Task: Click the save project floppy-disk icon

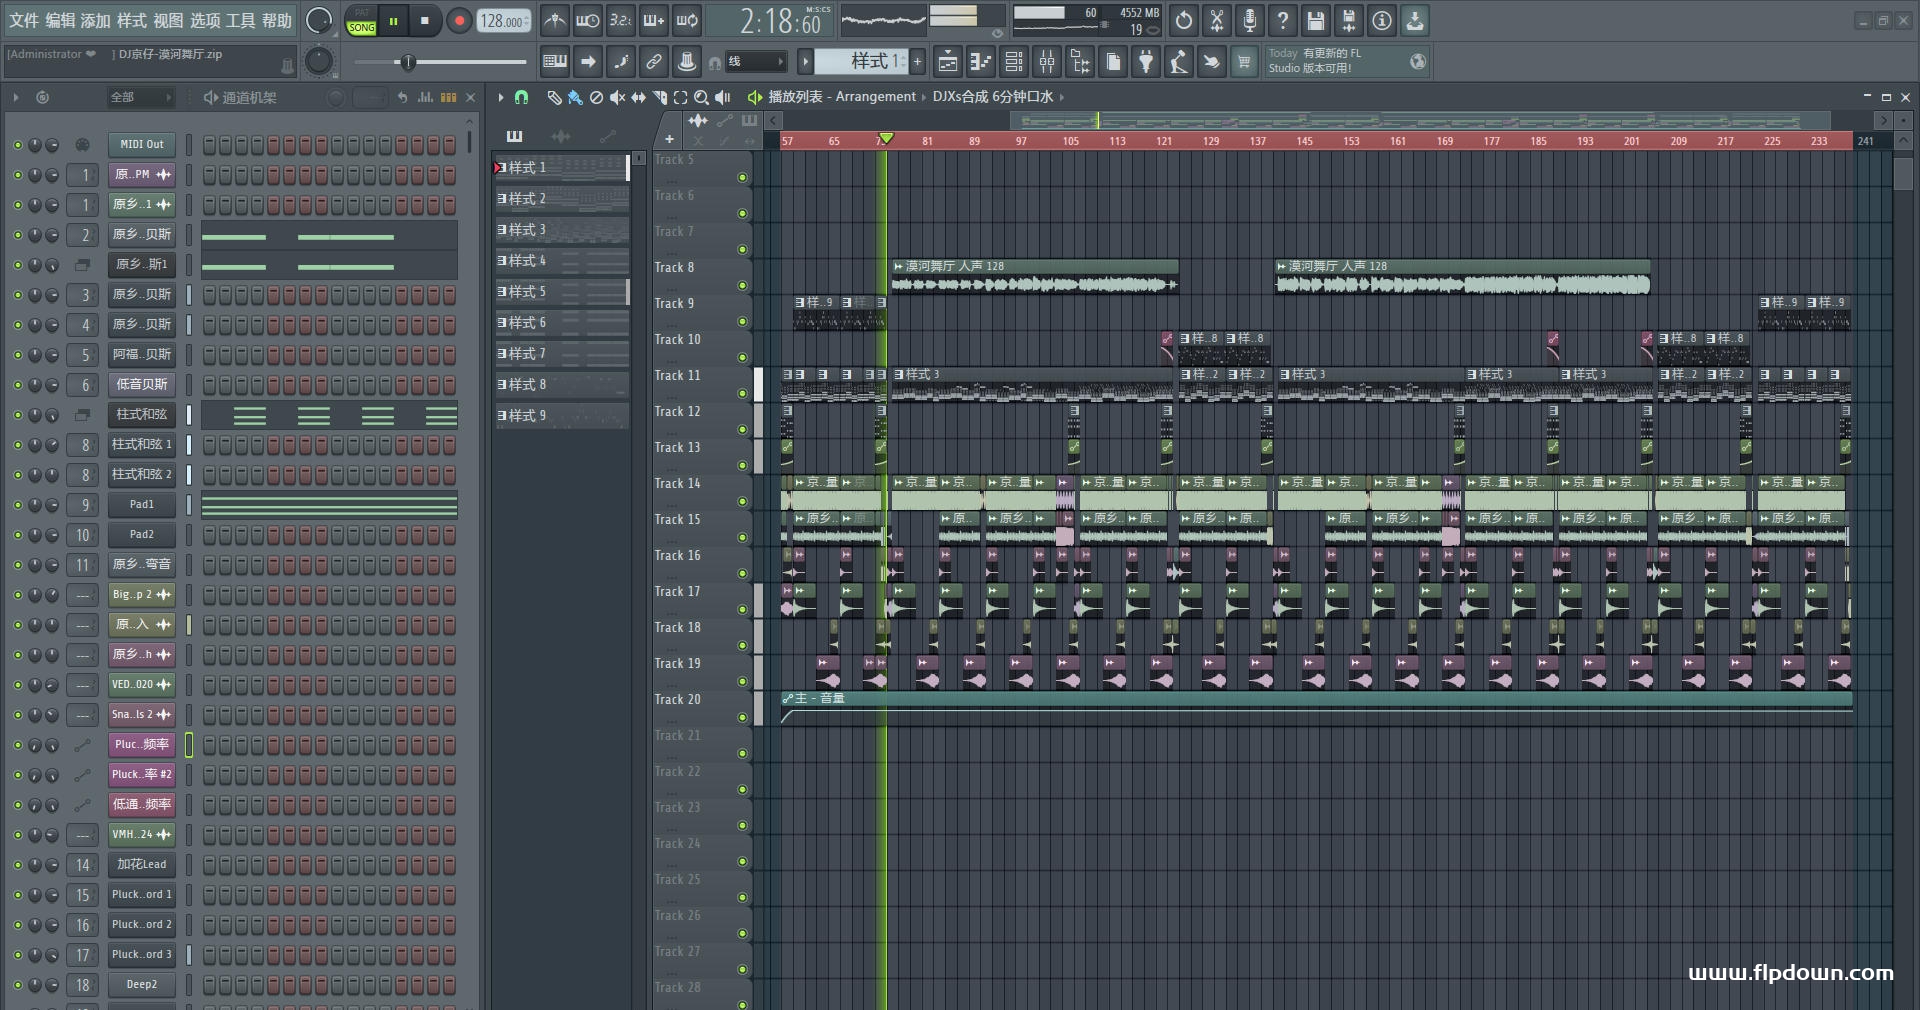Action: [x=1316, y=20]
